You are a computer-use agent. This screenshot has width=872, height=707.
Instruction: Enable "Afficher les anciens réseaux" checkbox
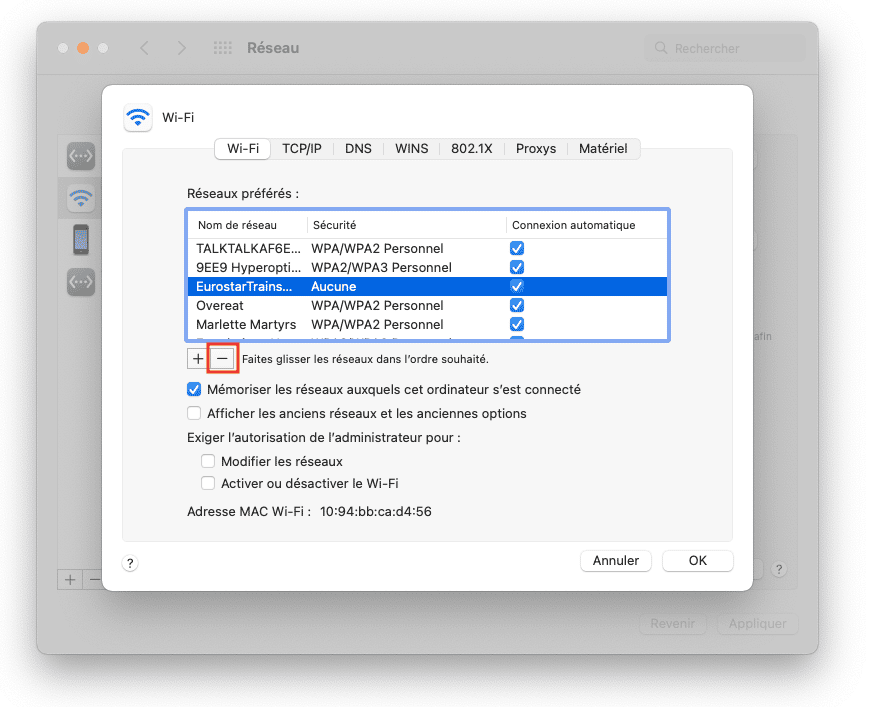194,413
